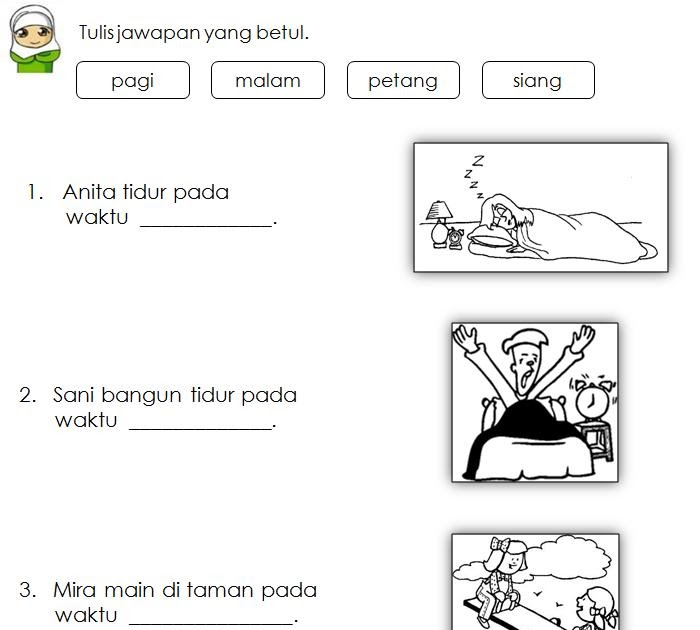Image resolution: width=700 pixels, height=630 pixels.
Task: Click the blank line for question 1
Action: (x=206, y=225)
